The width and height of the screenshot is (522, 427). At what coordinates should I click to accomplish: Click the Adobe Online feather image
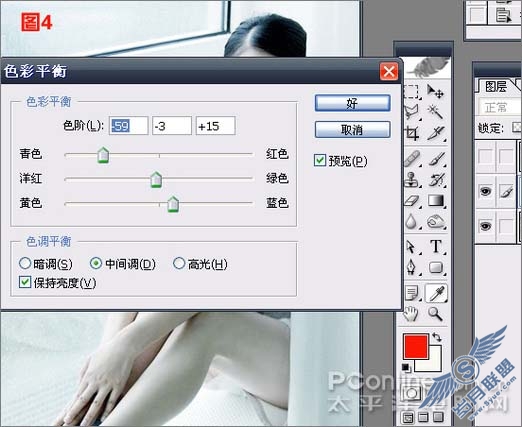point(428,67)
